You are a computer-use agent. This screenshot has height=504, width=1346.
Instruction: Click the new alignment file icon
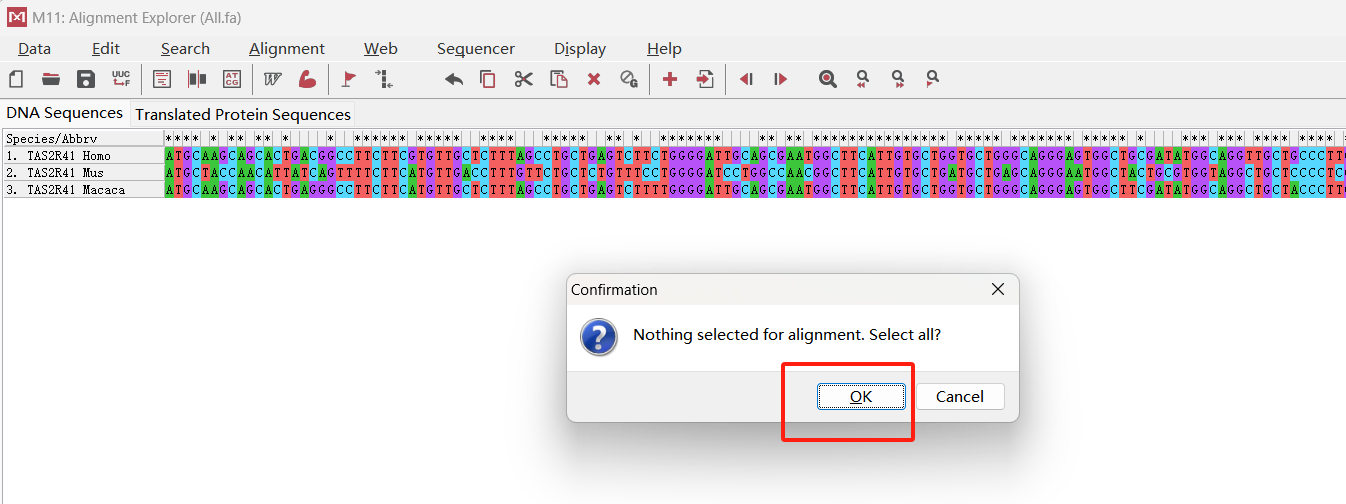tap(16, 79)
